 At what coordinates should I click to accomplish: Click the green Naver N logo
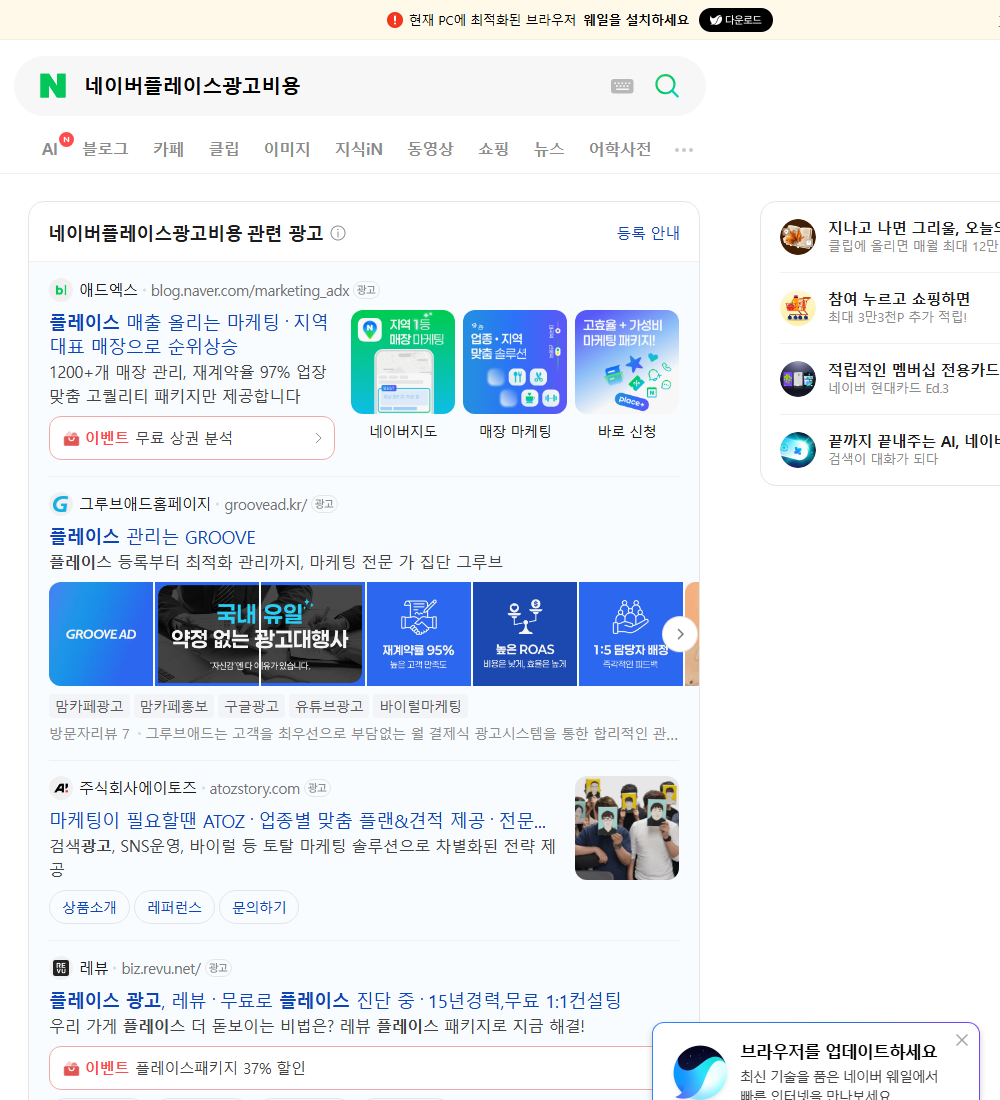[53, 86]
